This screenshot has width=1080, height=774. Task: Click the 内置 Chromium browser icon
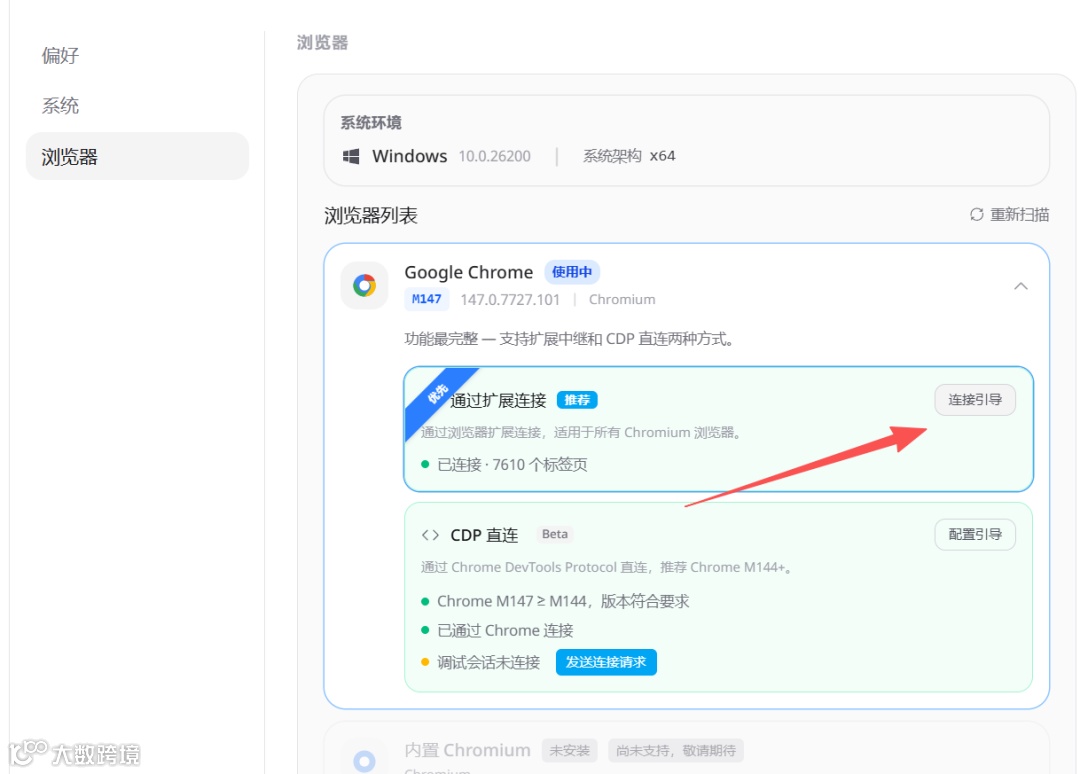coord(364,760)
